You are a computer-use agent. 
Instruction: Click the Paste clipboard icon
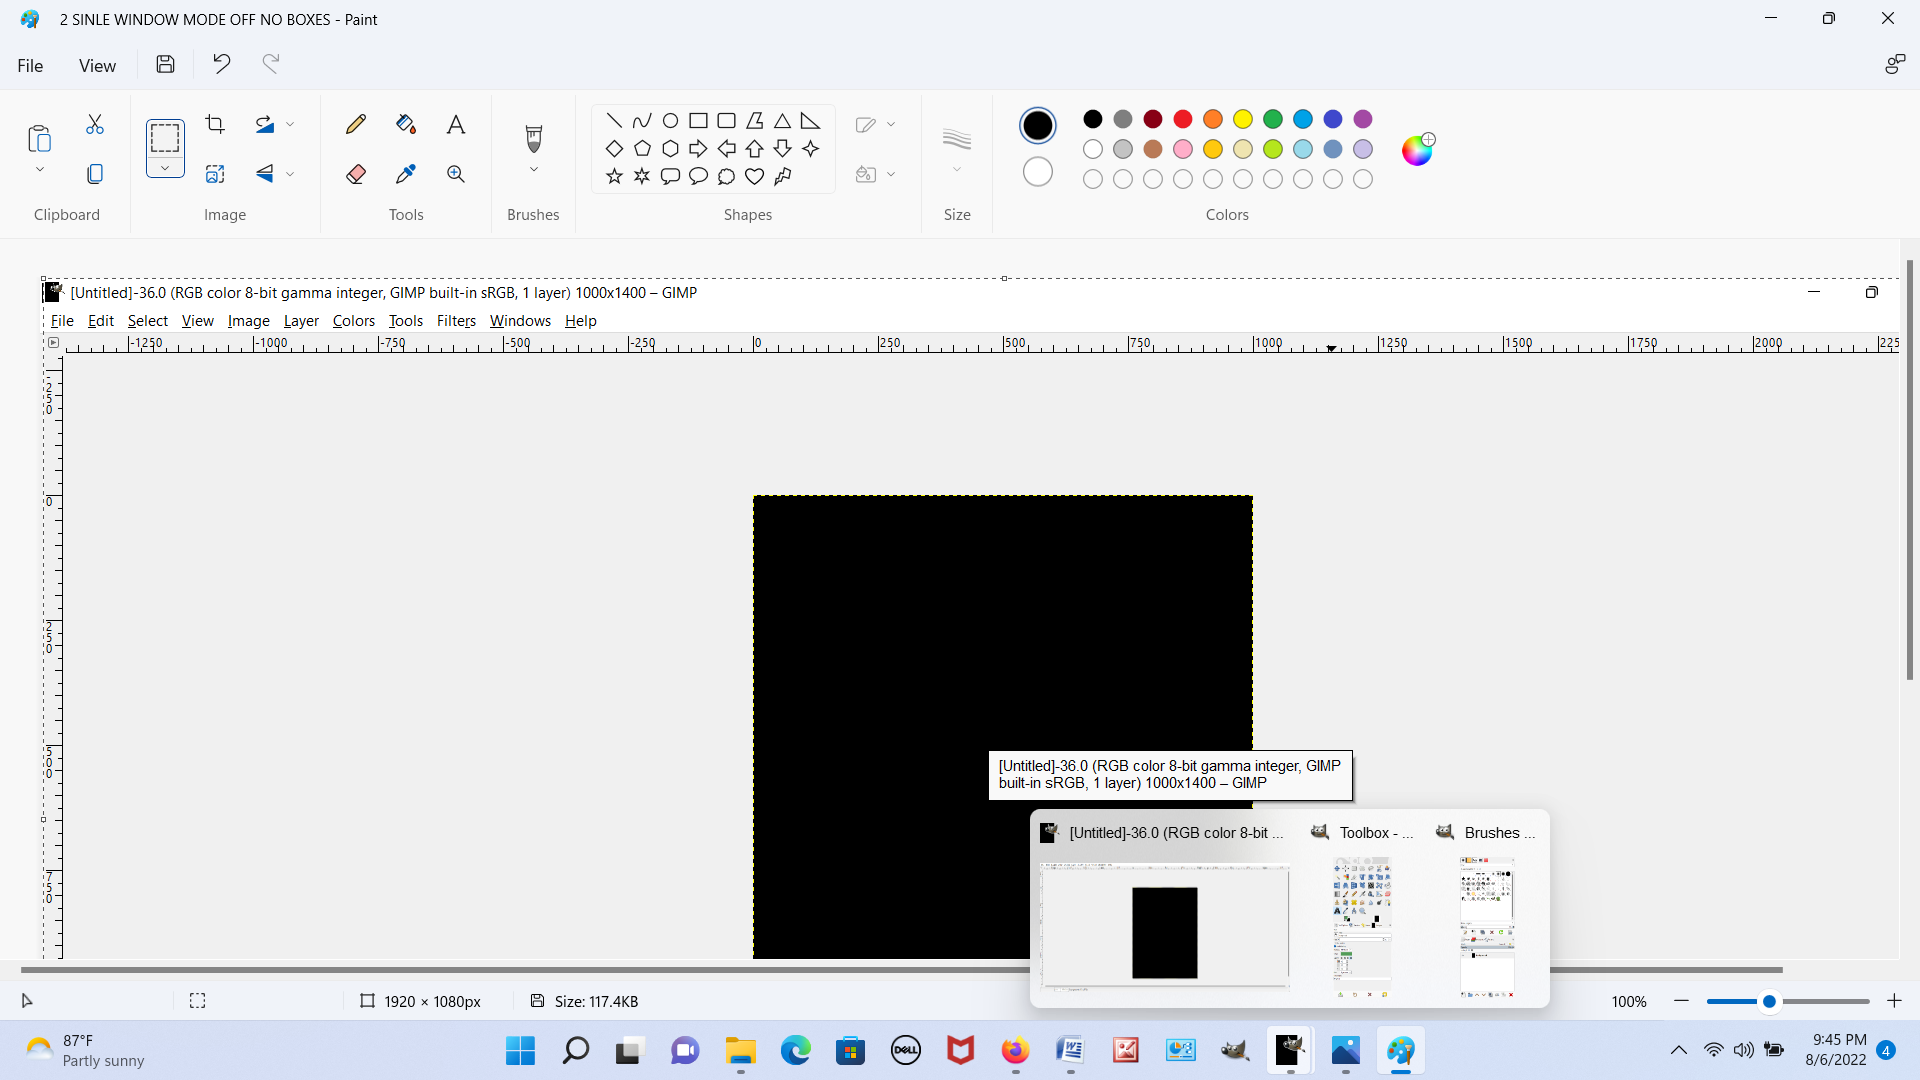pyautogui.click(x=39, y=138)
